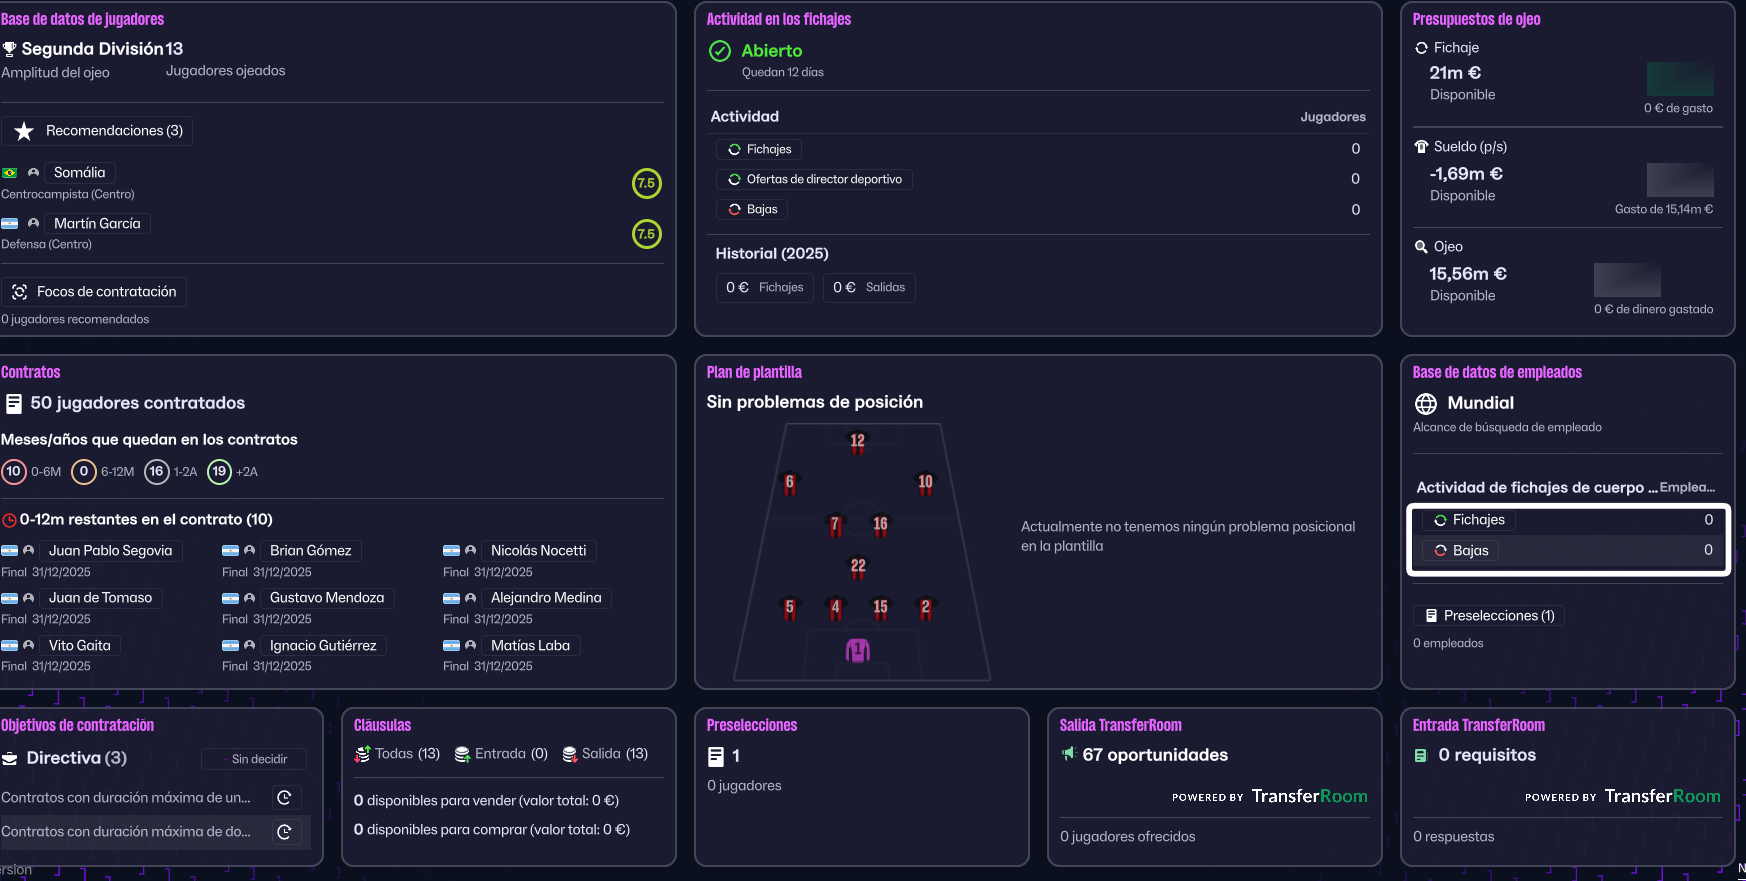This screenshot has height=881, width=1746.
Task: Filter contracts by the +2A circle
Action: coord(219,472)
